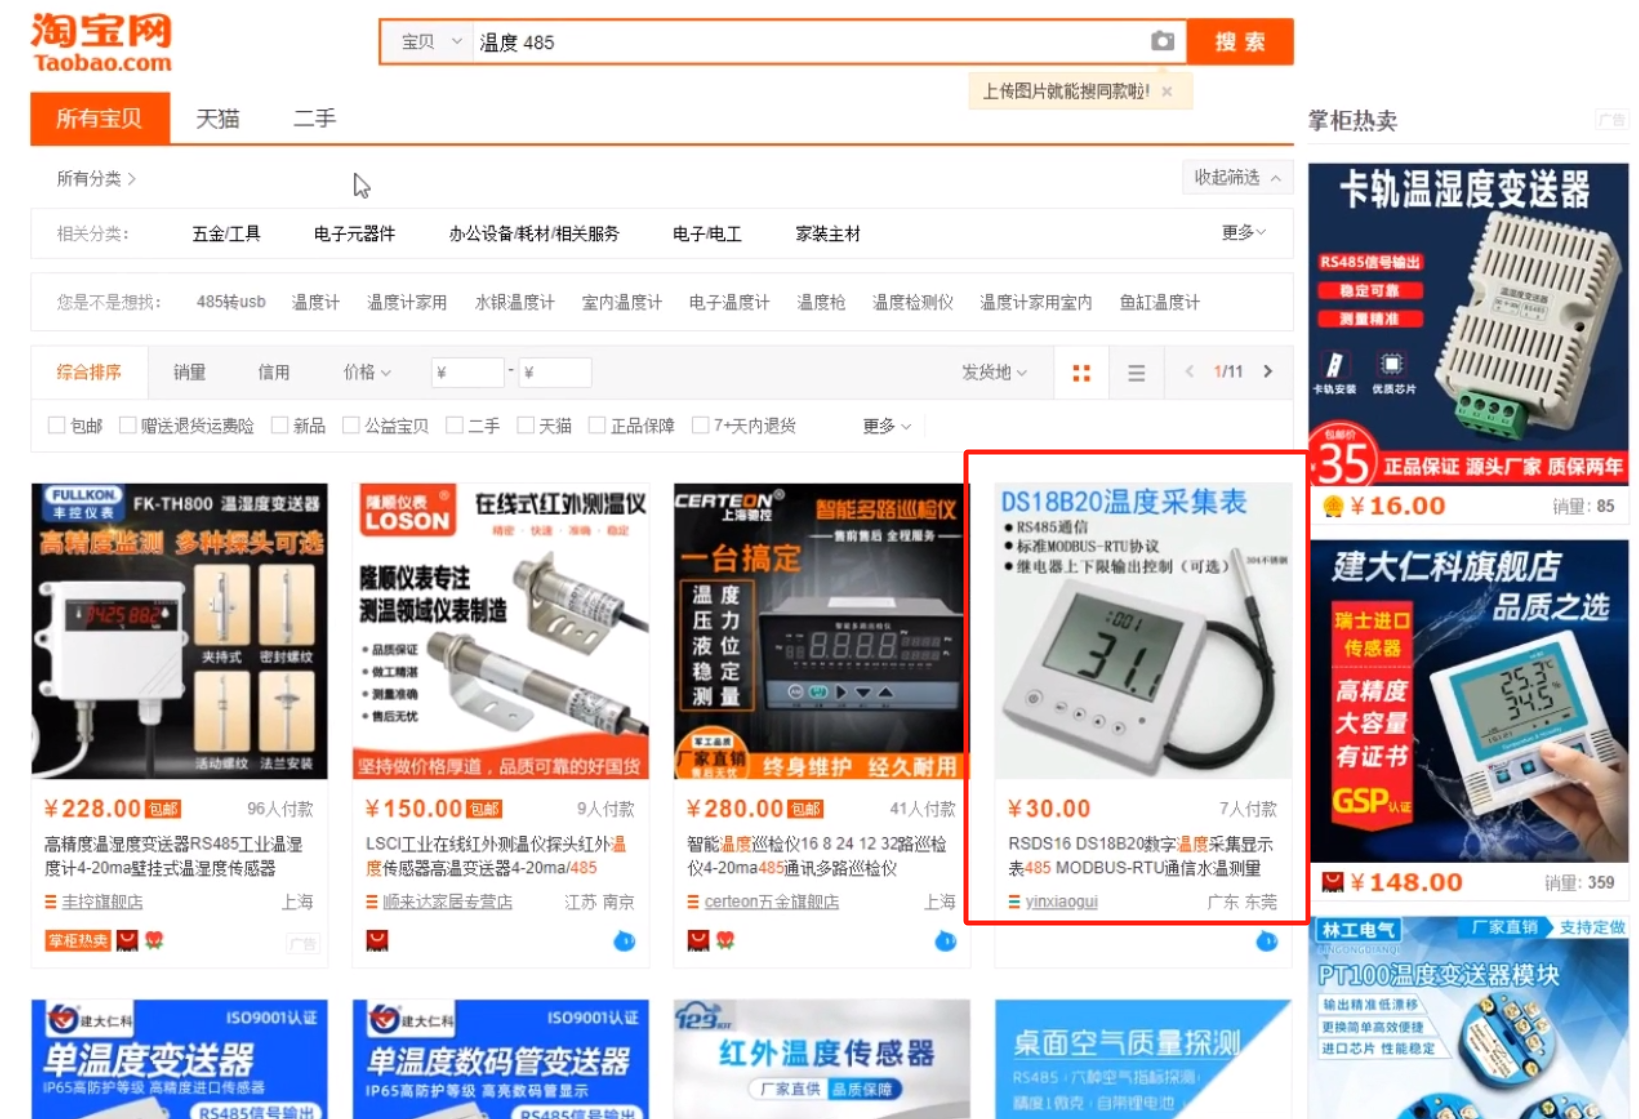Click blue chat icon on DS18B20 item
The height and width of the screenshot is (1119, 1639).
[x=1266, y=941]
